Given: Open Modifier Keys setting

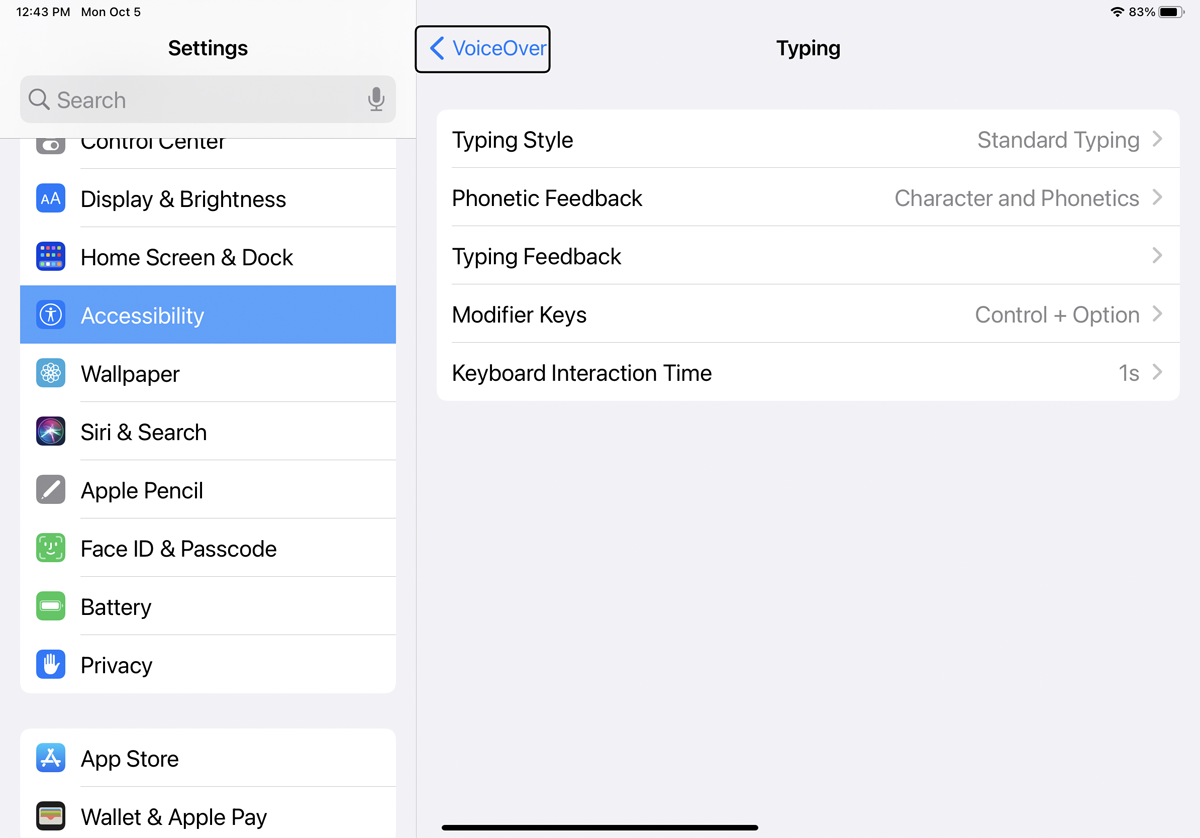Looking at the screenshot, I should click(808, 314).
